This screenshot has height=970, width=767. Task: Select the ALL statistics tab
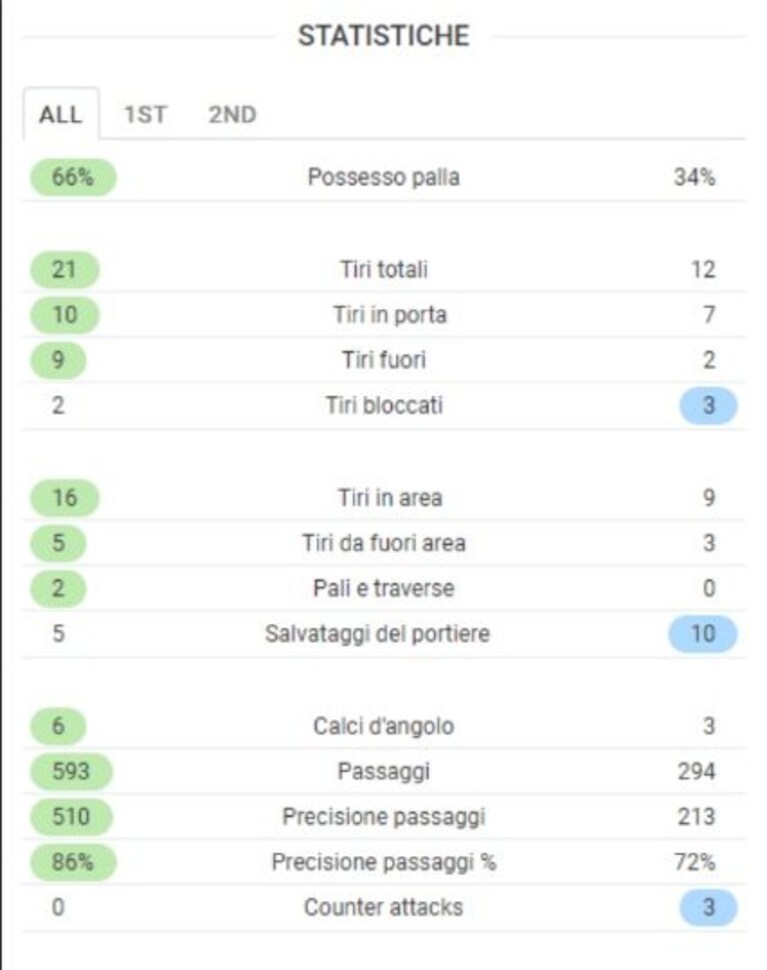click(x=61, y=114)
